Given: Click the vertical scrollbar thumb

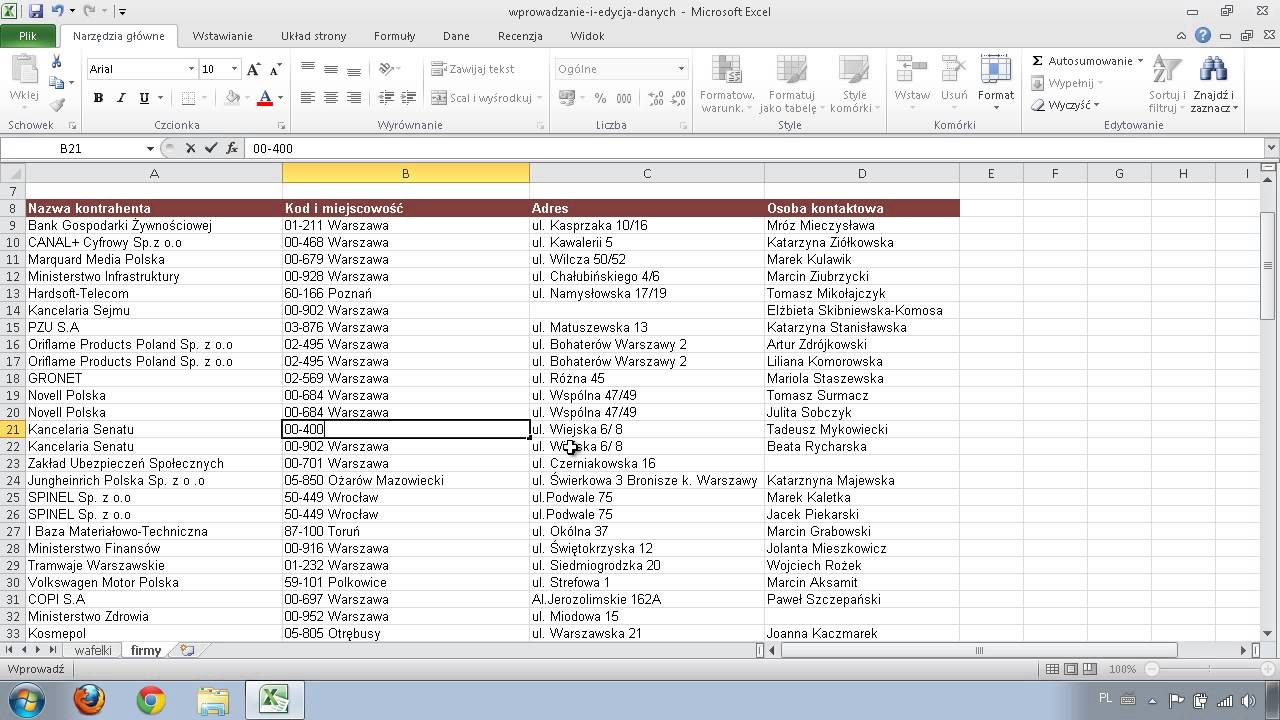Looking at the screenshot, I should click(x=1270, y=265).
